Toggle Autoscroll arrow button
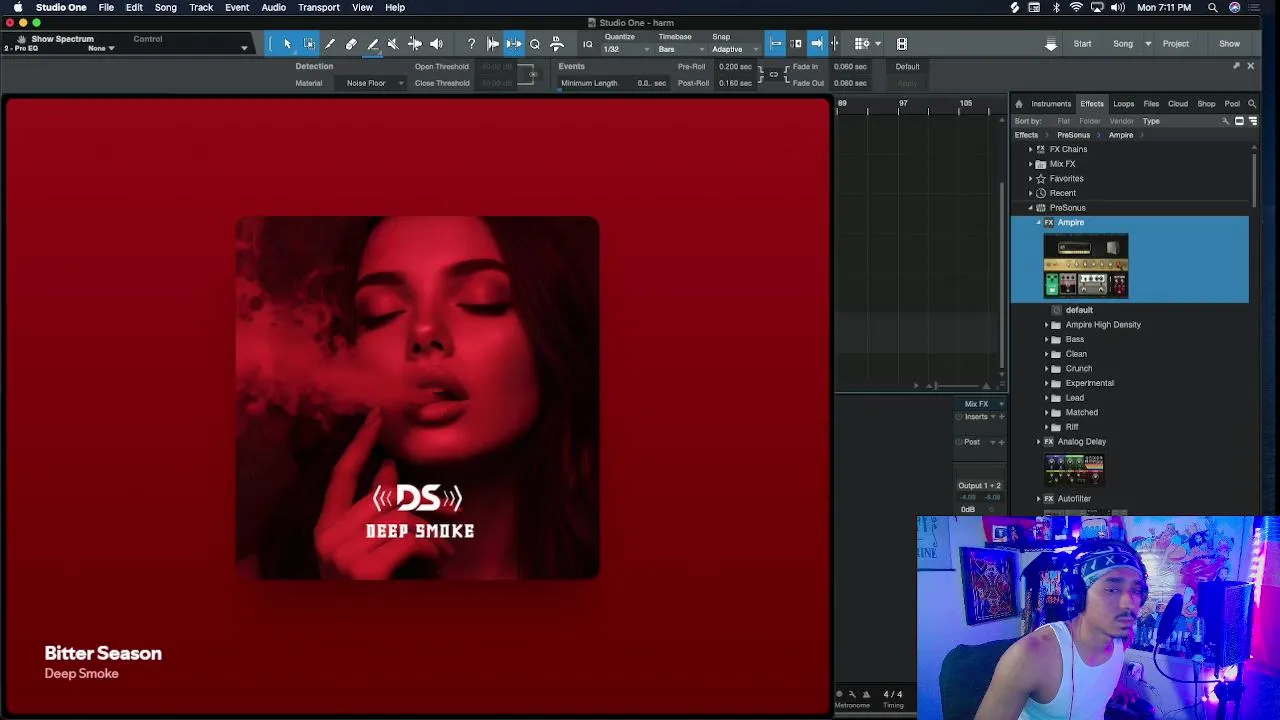This screenshot has height=720, width=1280. [x=817, y=44]
